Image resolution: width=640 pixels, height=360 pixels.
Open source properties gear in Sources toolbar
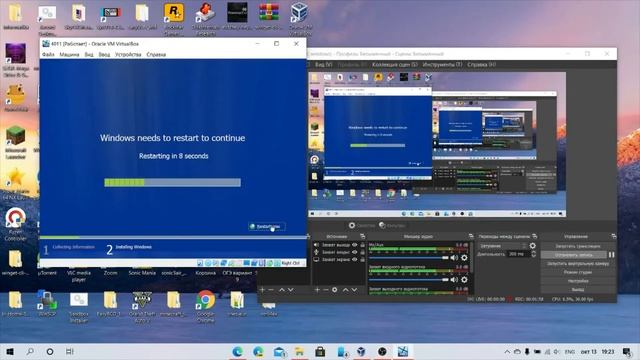point(335,290)
